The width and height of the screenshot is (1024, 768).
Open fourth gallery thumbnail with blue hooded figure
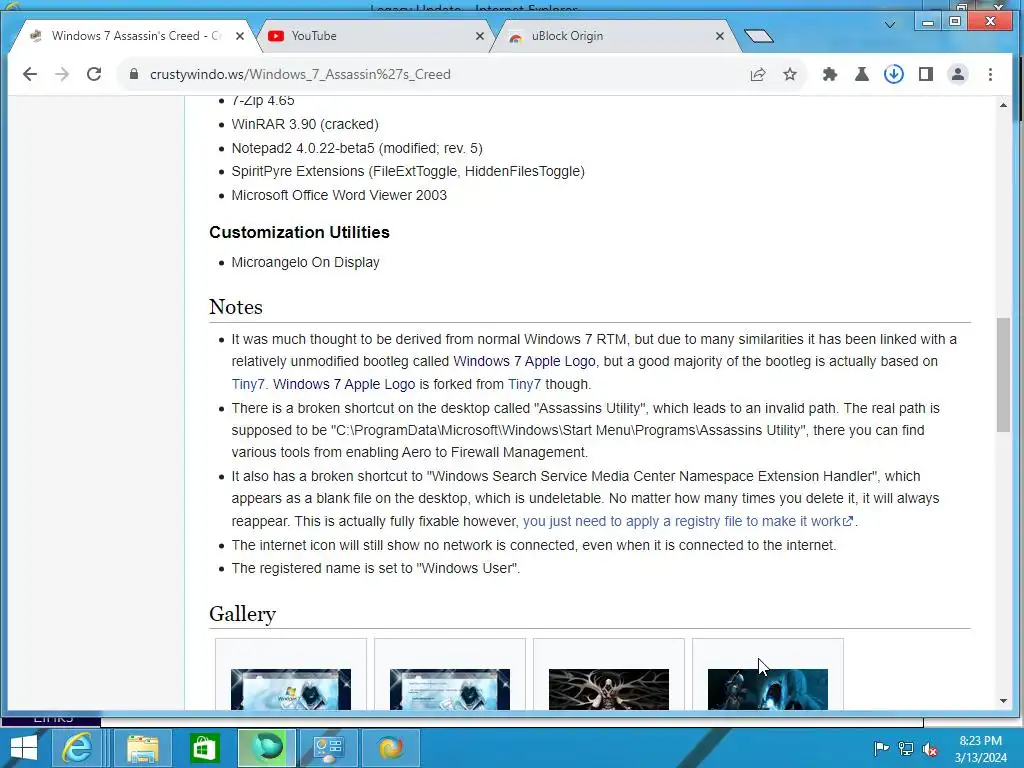[x=768, y=688]
